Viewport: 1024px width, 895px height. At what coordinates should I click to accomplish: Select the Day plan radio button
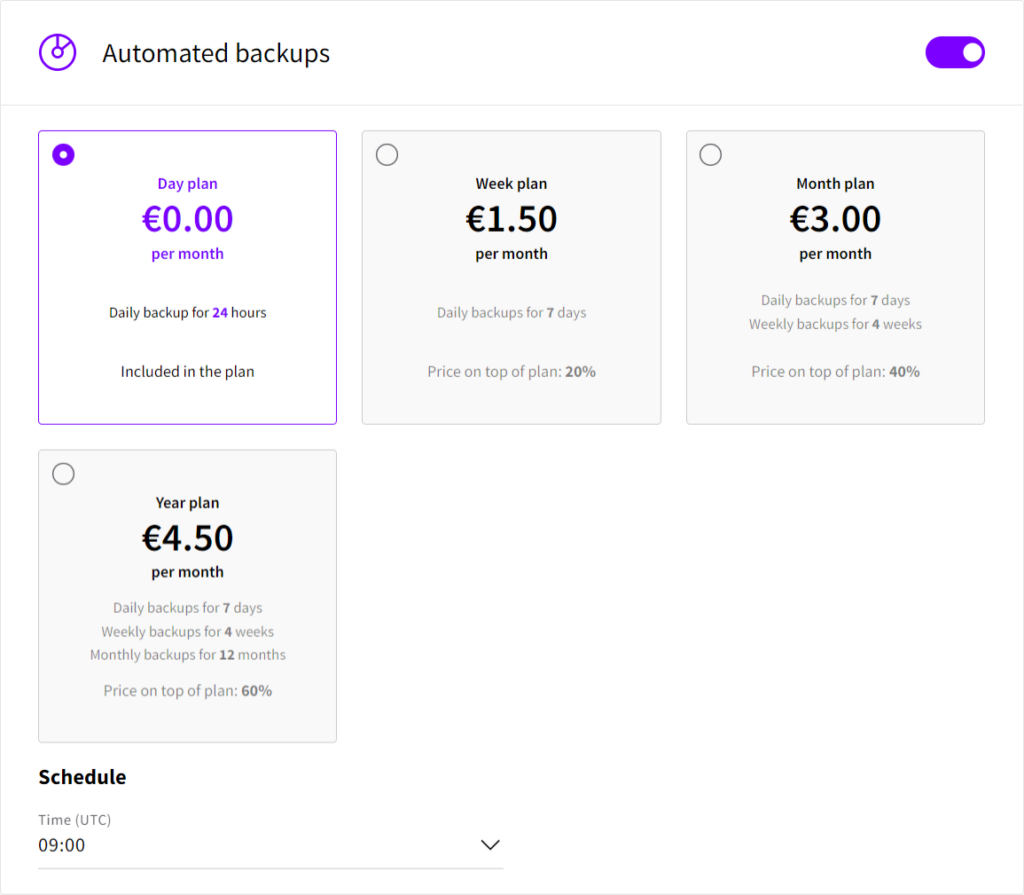[63, 155]
